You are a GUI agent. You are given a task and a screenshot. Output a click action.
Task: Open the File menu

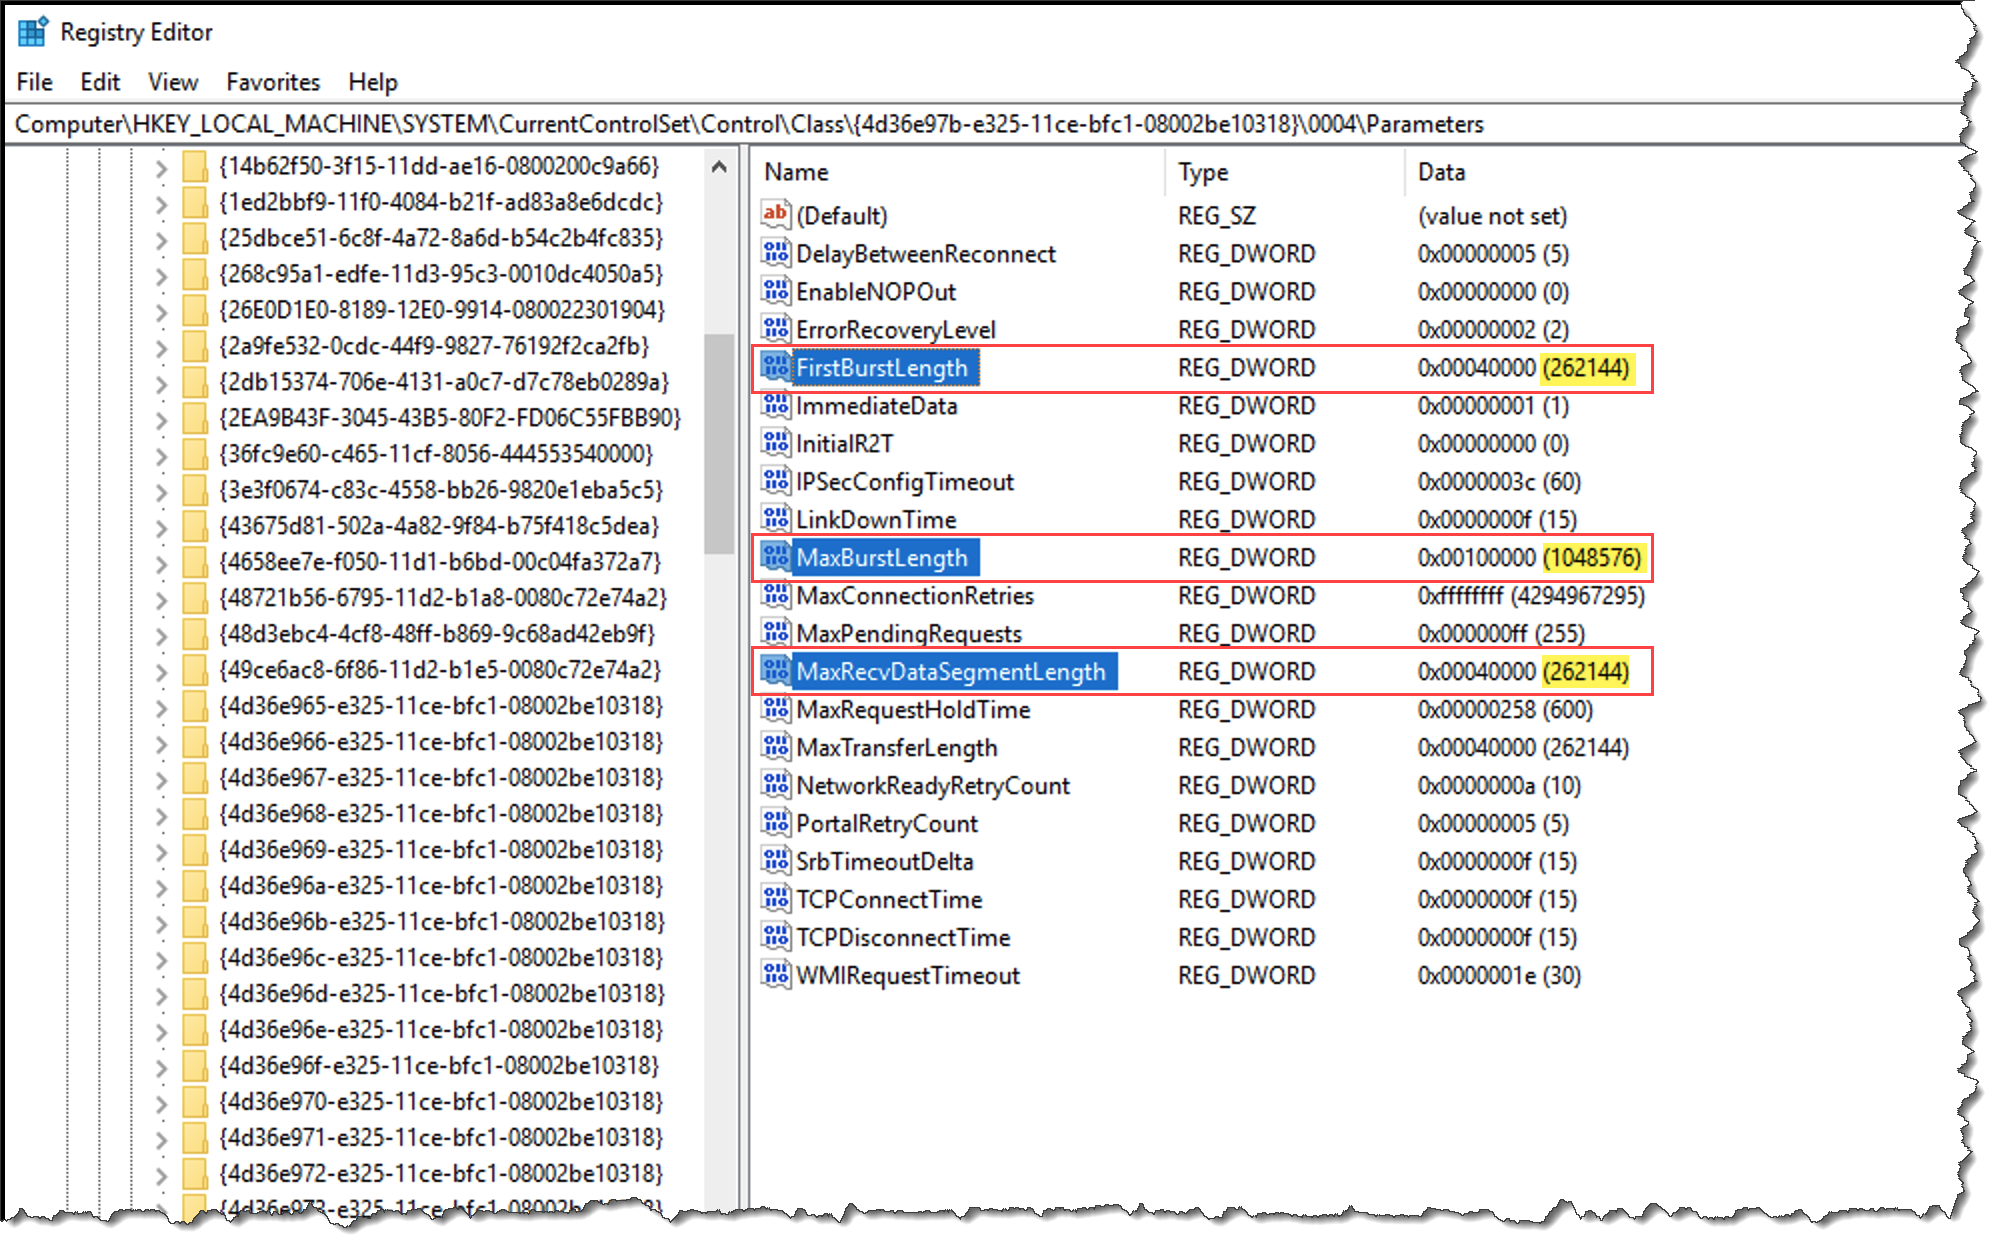(x=34, y=82)
